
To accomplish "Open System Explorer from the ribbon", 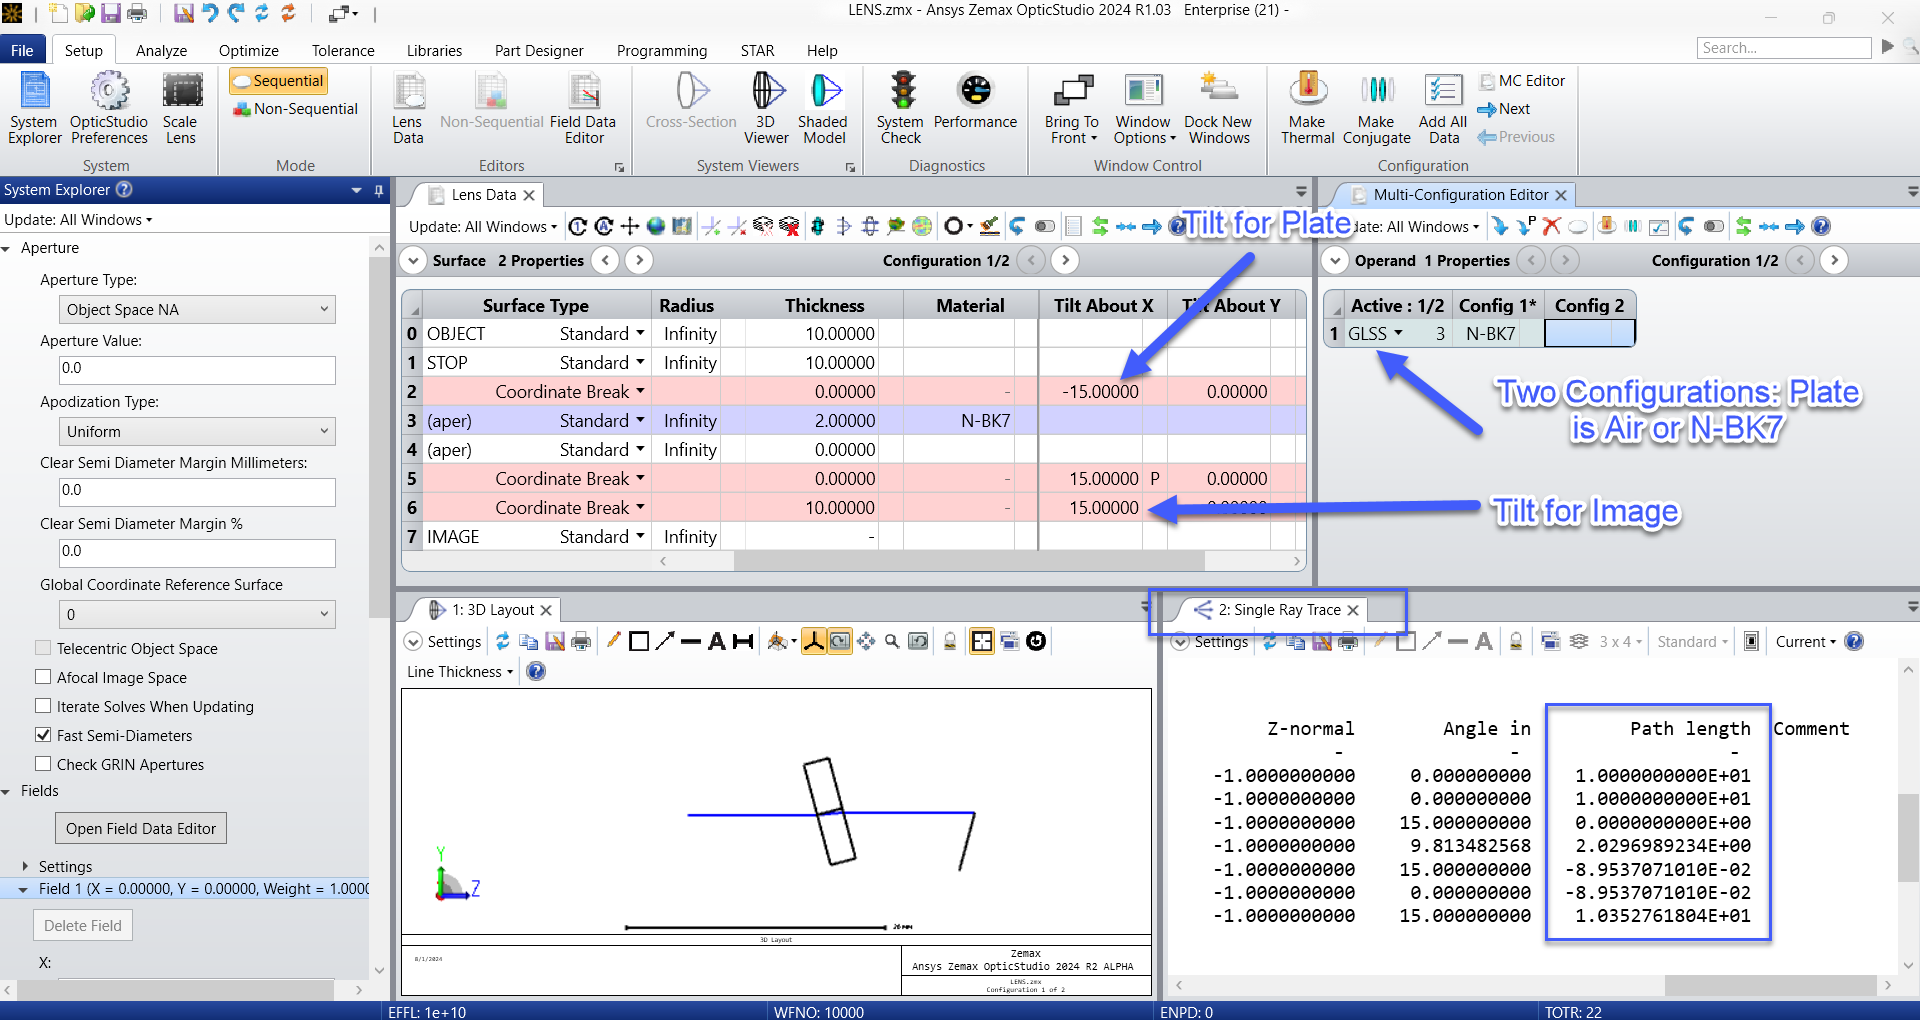I will 35,108.
